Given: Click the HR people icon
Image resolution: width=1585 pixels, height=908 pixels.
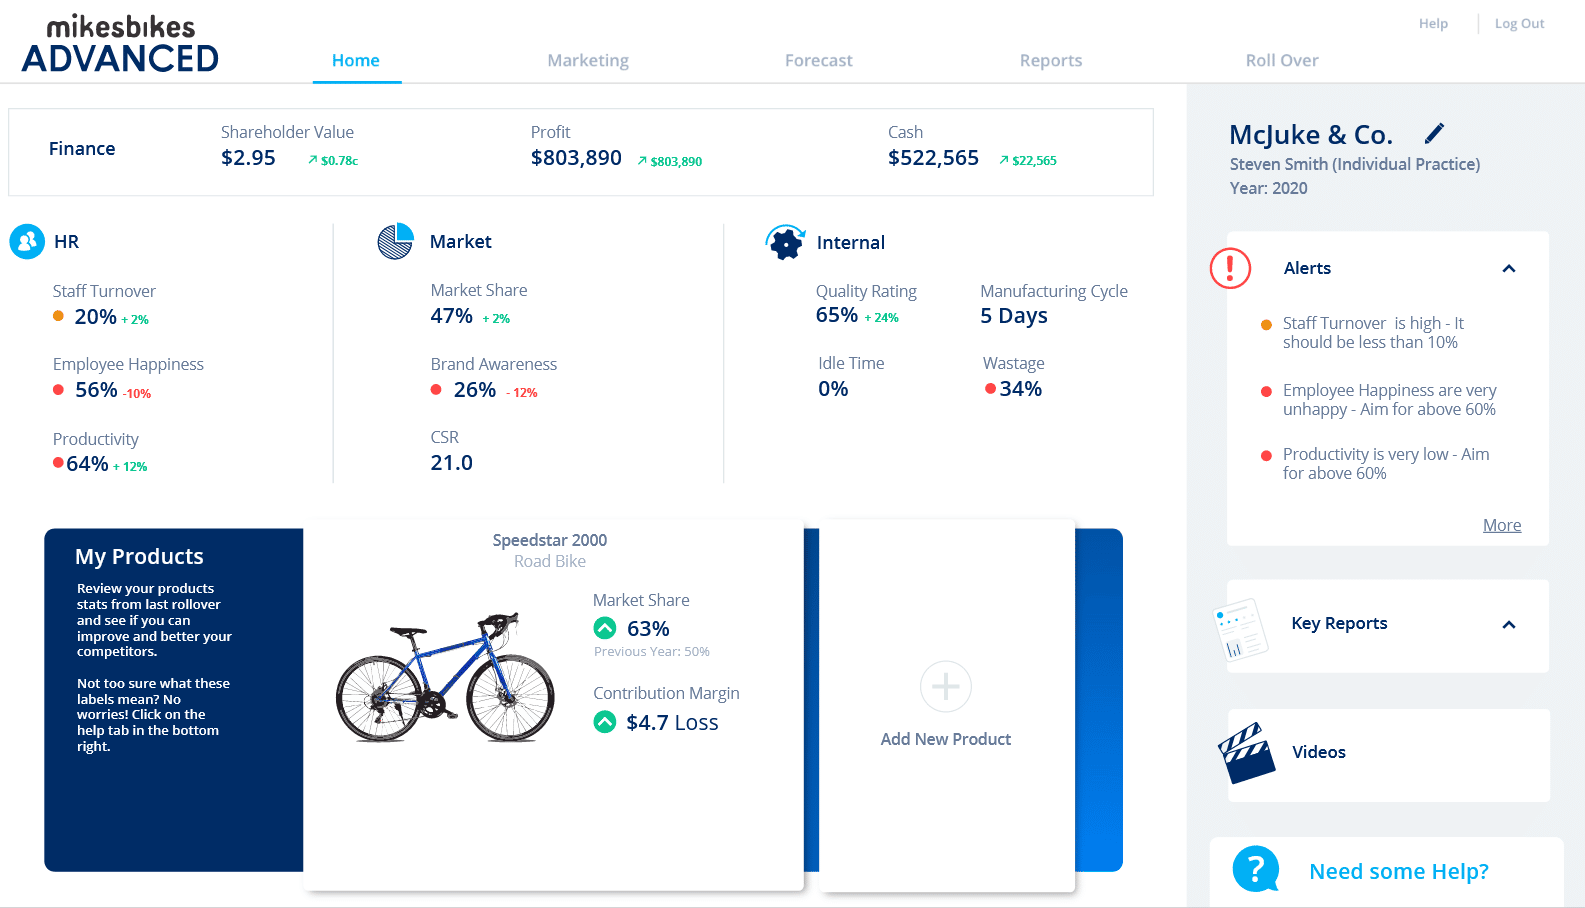Looking at the screenshot, I should pyautogui.click(x=27, y=241).
